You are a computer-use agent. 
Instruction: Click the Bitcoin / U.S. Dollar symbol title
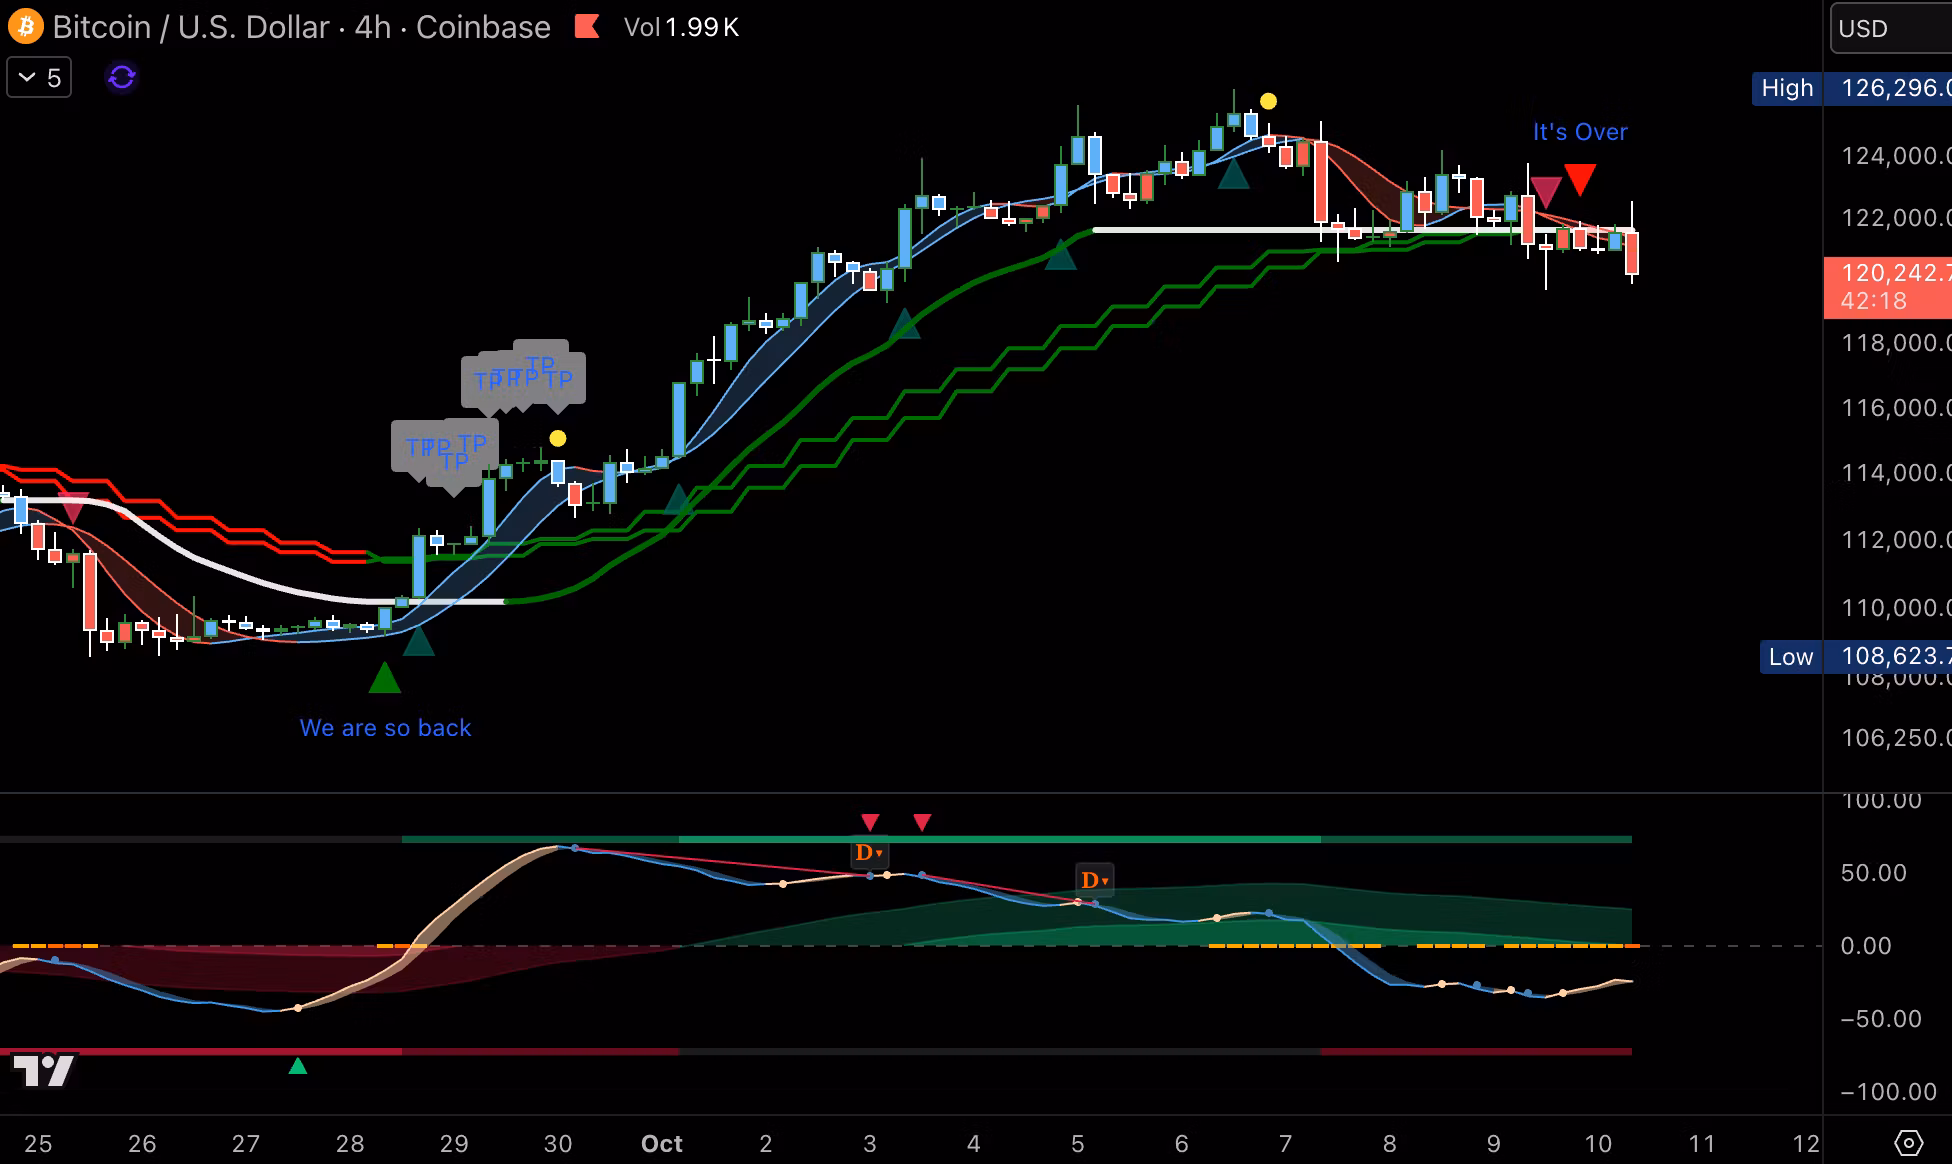tap(190, 27)
